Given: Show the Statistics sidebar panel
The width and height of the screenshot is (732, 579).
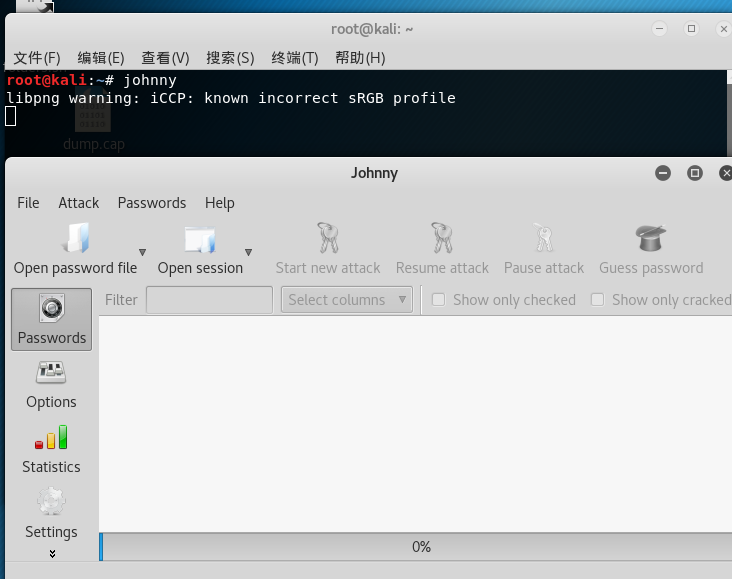Looking at the screenshot, I should [x=51, y=449].
